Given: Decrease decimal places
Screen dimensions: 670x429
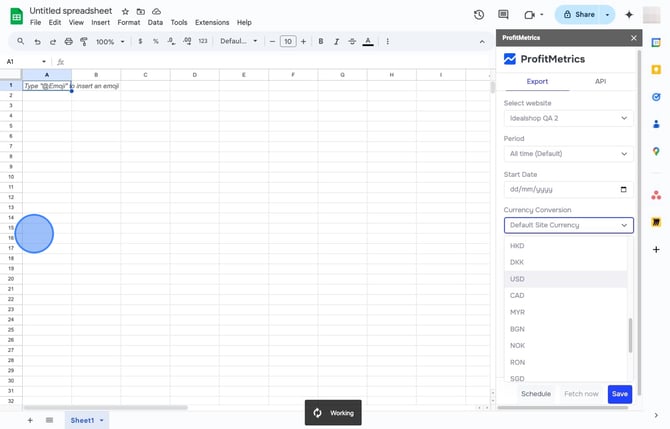Looking at the screenshot, I should pyautogui.click(x=171, y=41).
